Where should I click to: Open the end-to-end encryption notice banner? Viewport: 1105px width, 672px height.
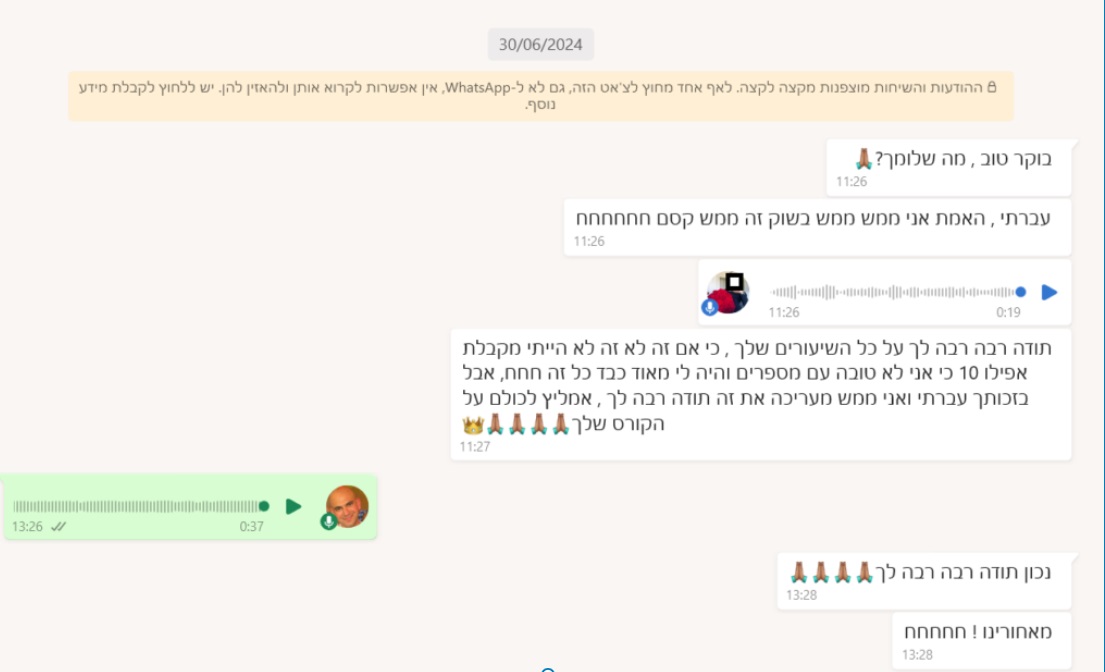pyautogui.click(x=541, y=96)
